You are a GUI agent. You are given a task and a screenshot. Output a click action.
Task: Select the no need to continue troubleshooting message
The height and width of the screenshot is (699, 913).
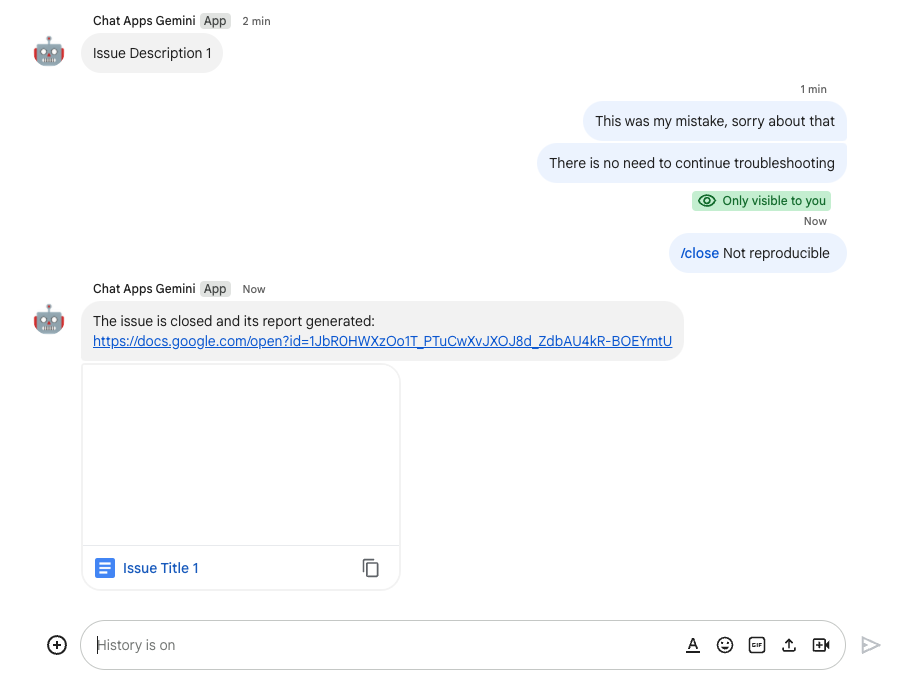click(691, 163)
